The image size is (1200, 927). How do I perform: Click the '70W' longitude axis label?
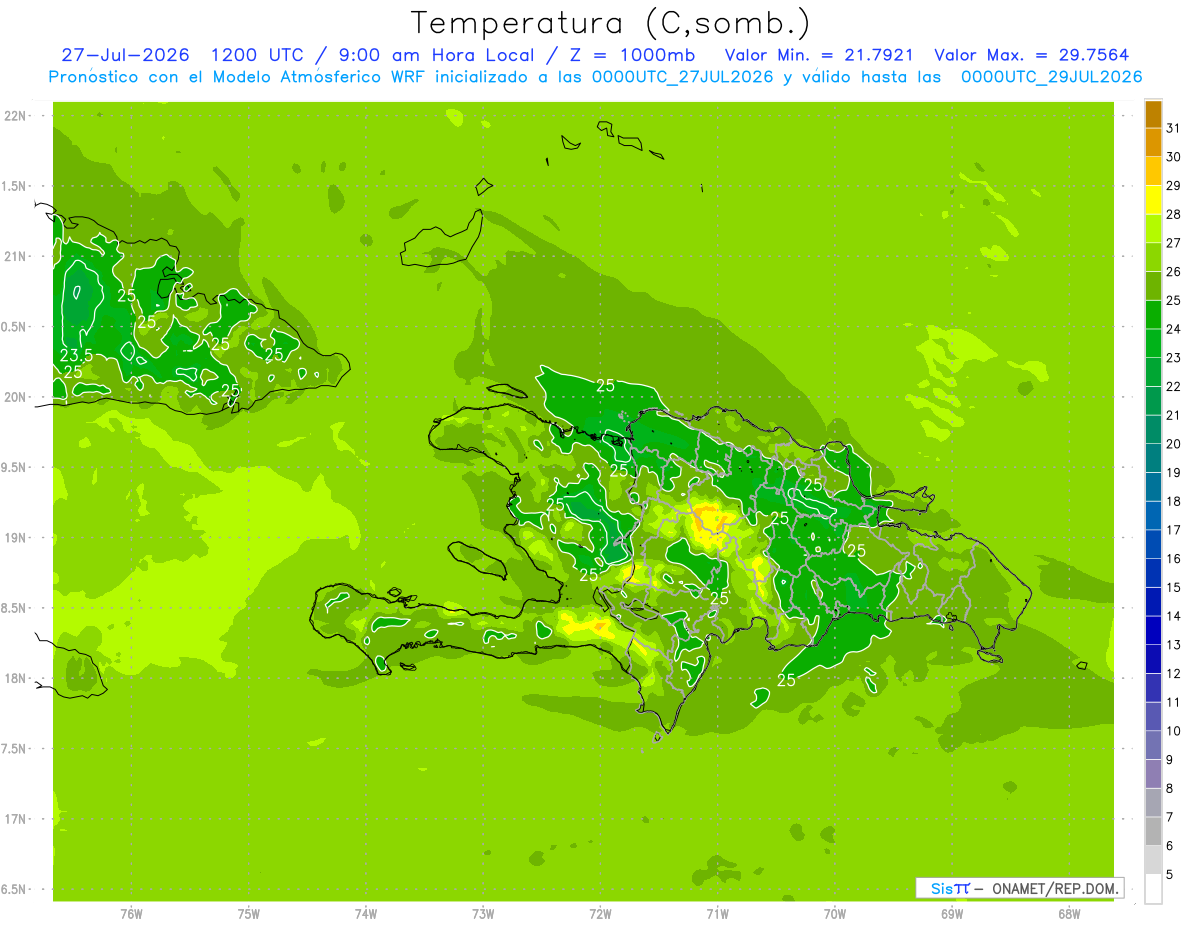click(835, 914)
